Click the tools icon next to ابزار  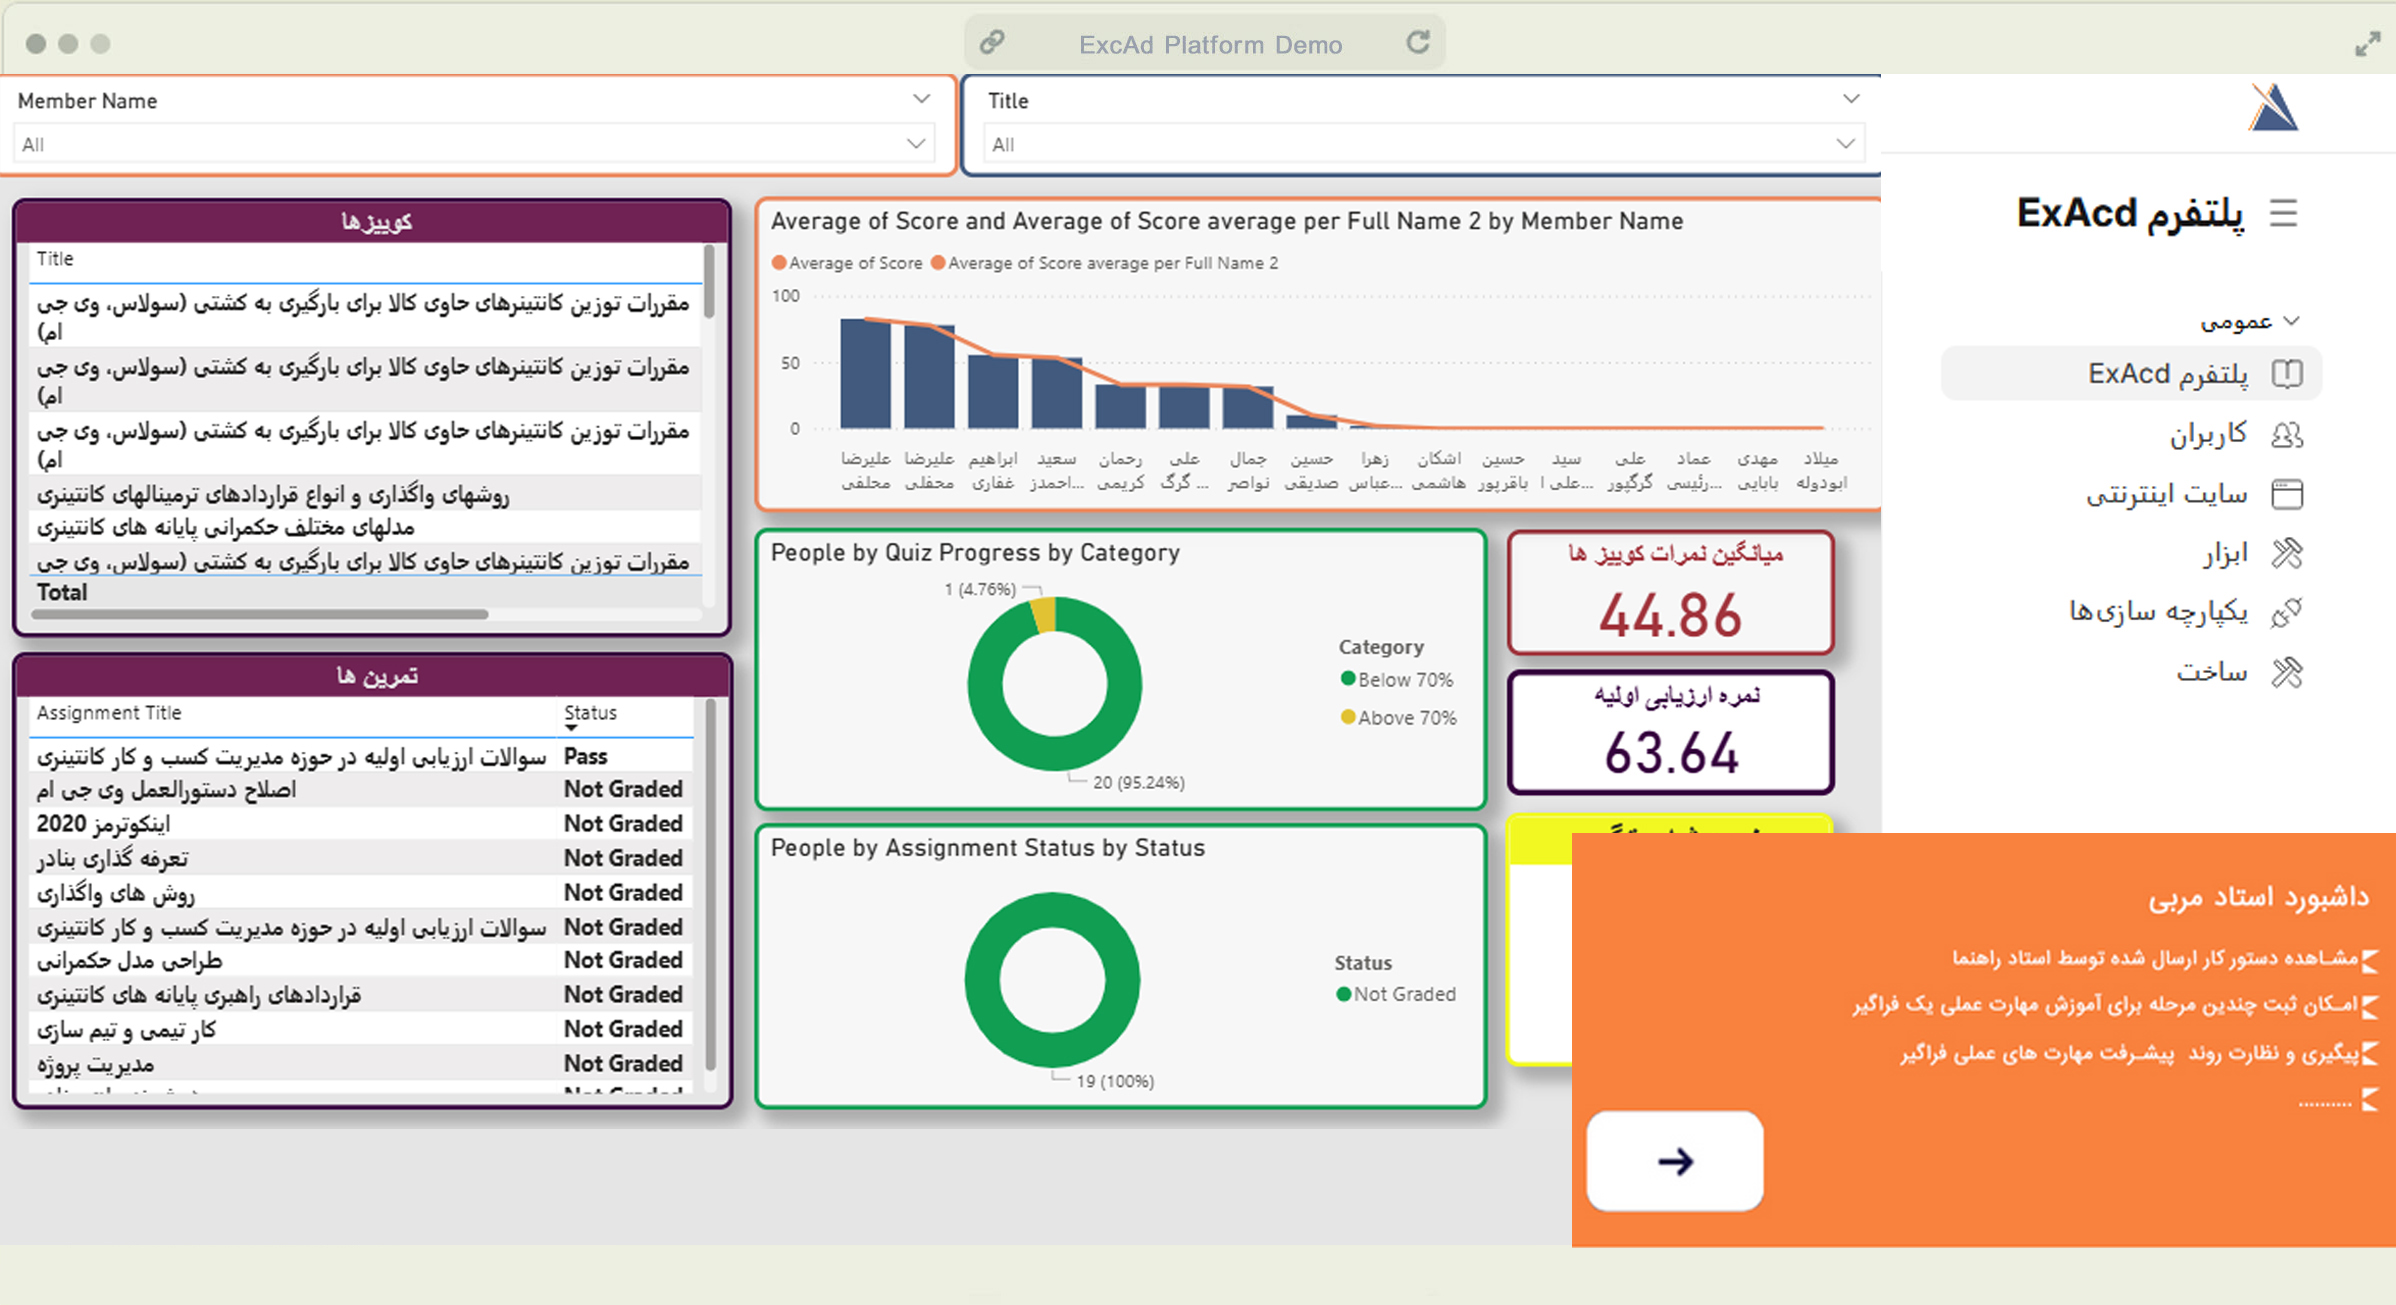(x=2287, y=553)
